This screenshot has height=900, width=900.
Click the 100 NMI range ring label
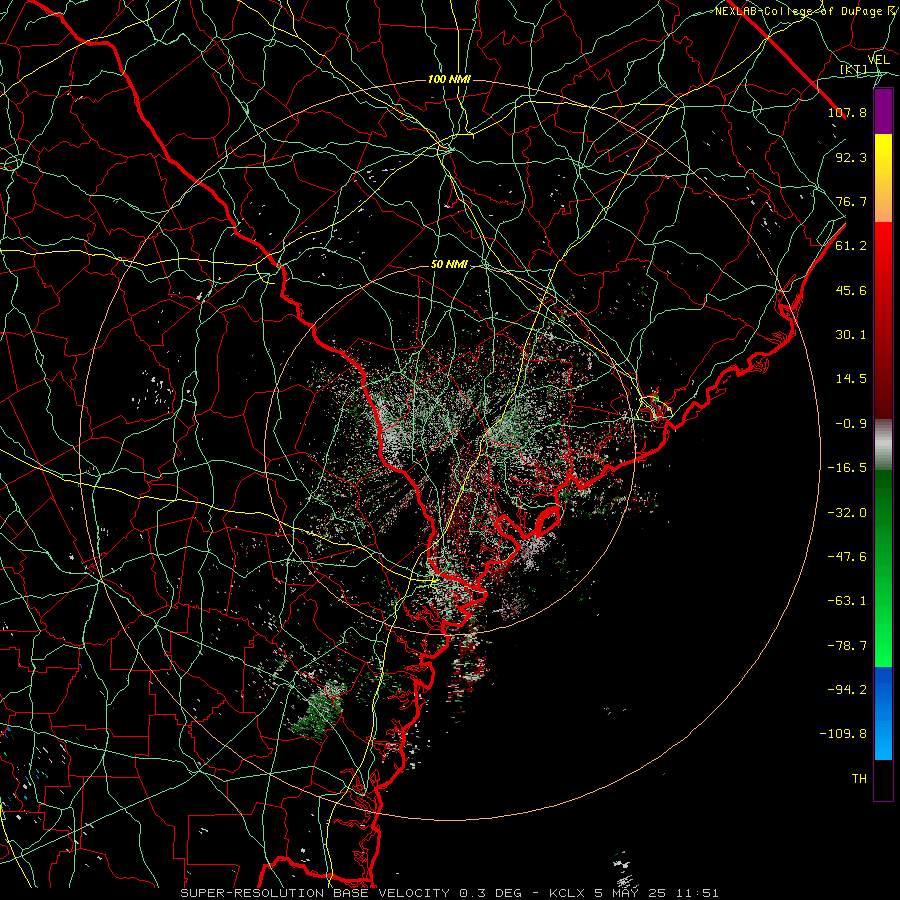[x=449, y=79]
